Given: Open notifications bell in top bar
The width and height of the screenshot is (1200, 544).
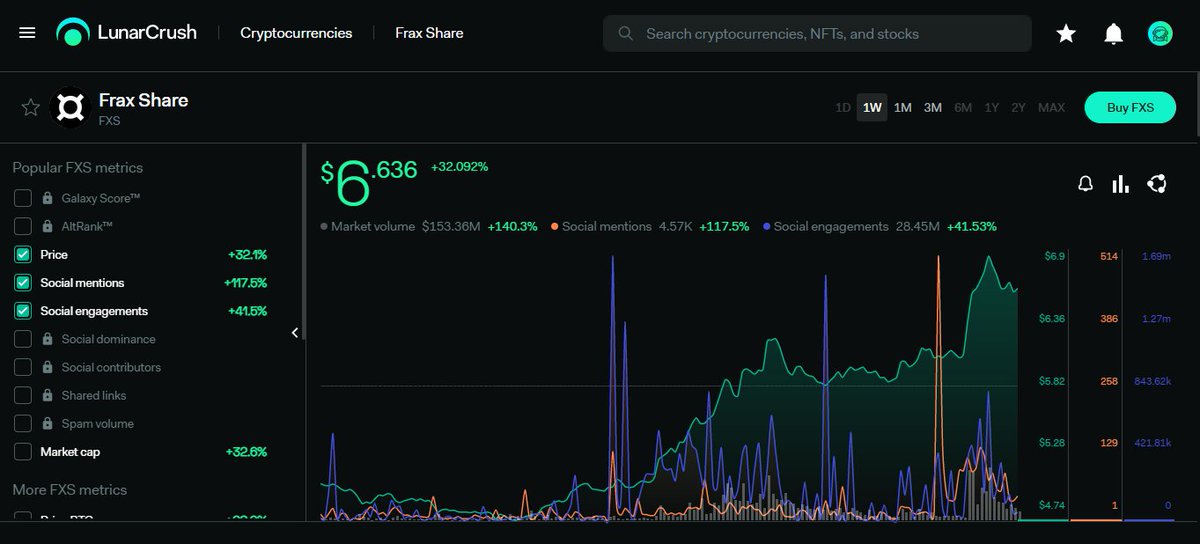Looking at the screenshot, I should pyautogui.click(x=1113, y=33).
